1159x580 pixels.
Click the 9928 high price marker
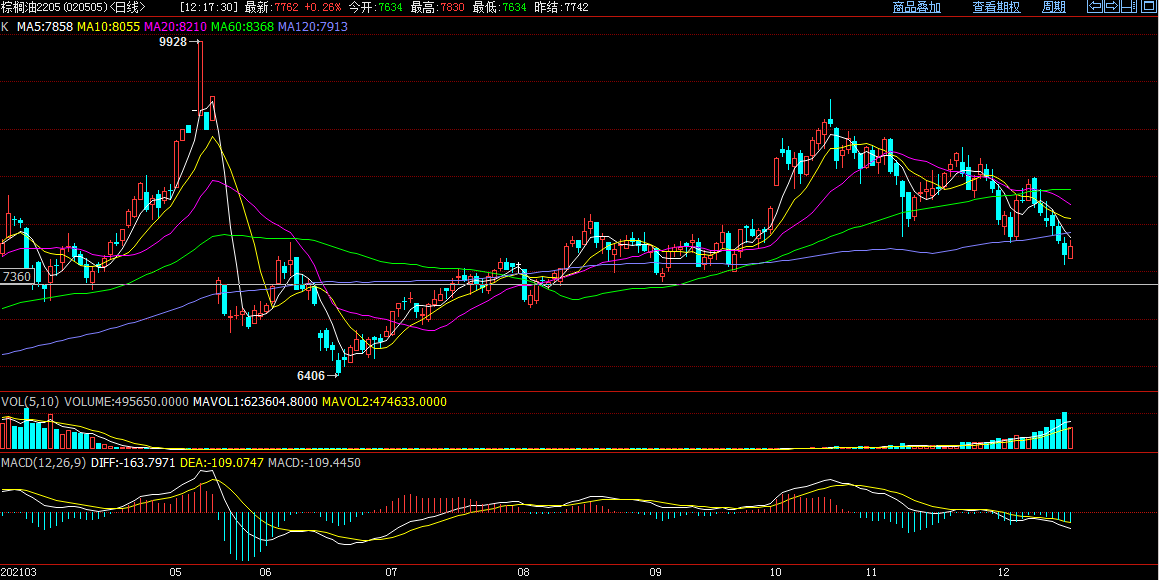click(x=173, y=43)
